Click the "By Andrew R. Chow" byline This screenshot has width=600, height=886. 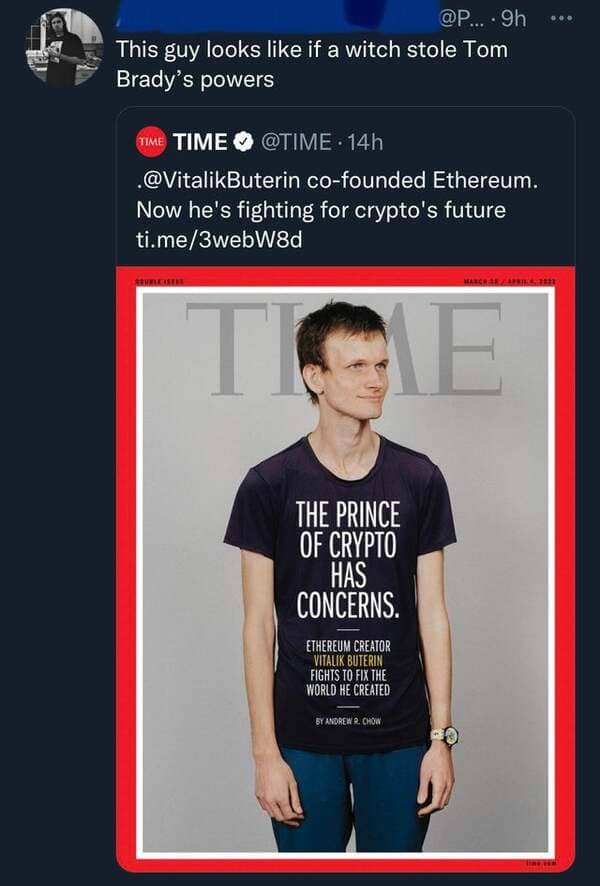pos(348,722)
